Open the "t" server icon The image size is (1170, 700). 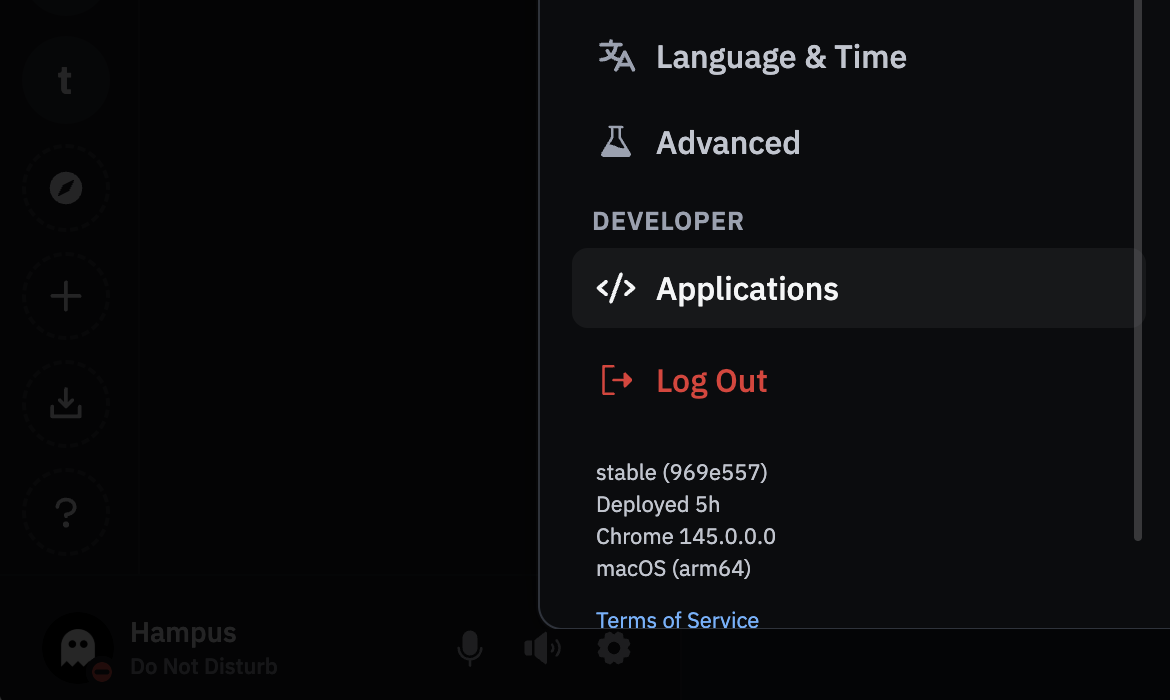coord(65,80)
